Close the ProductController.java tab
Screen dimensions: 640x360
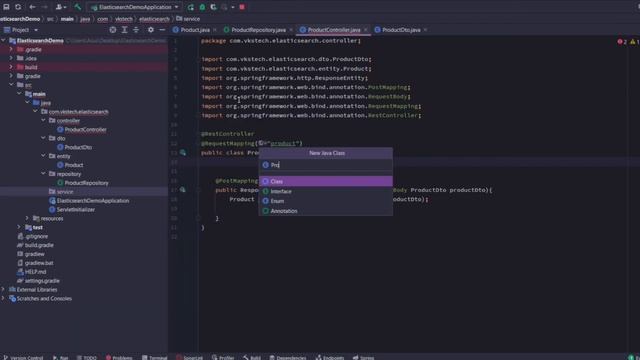click(365, 30)
